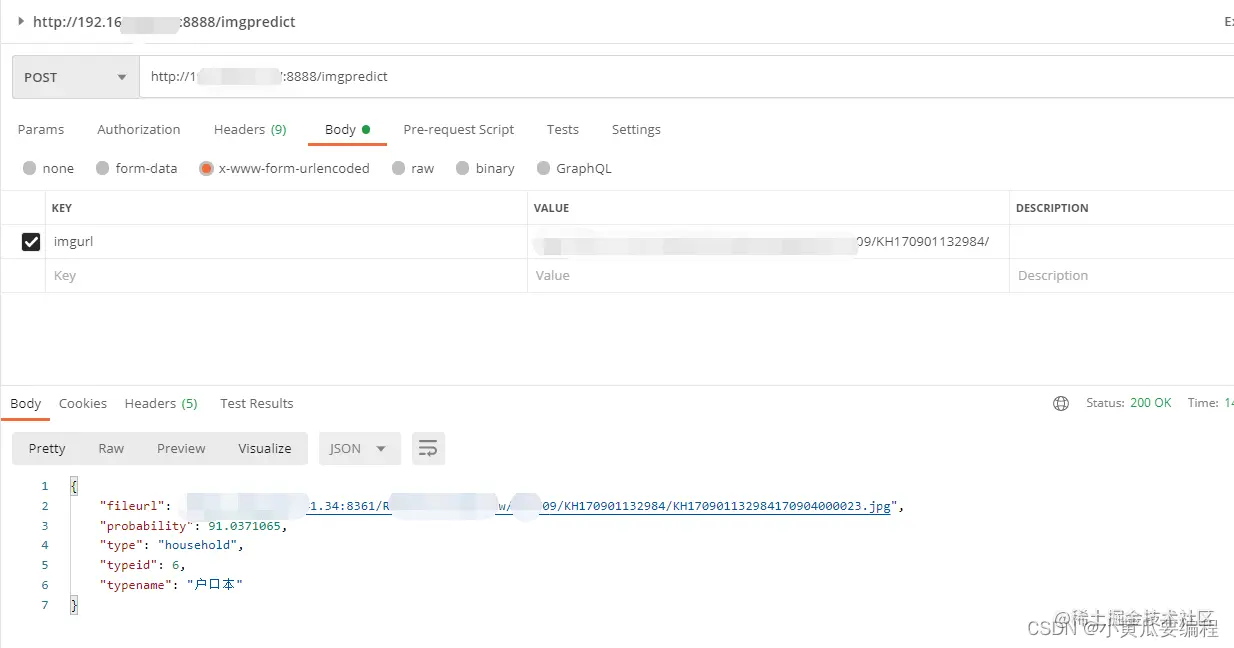Click line number 7 in response gutter
This screenshot has width=1234, height=648.
(x=44, y=606)
